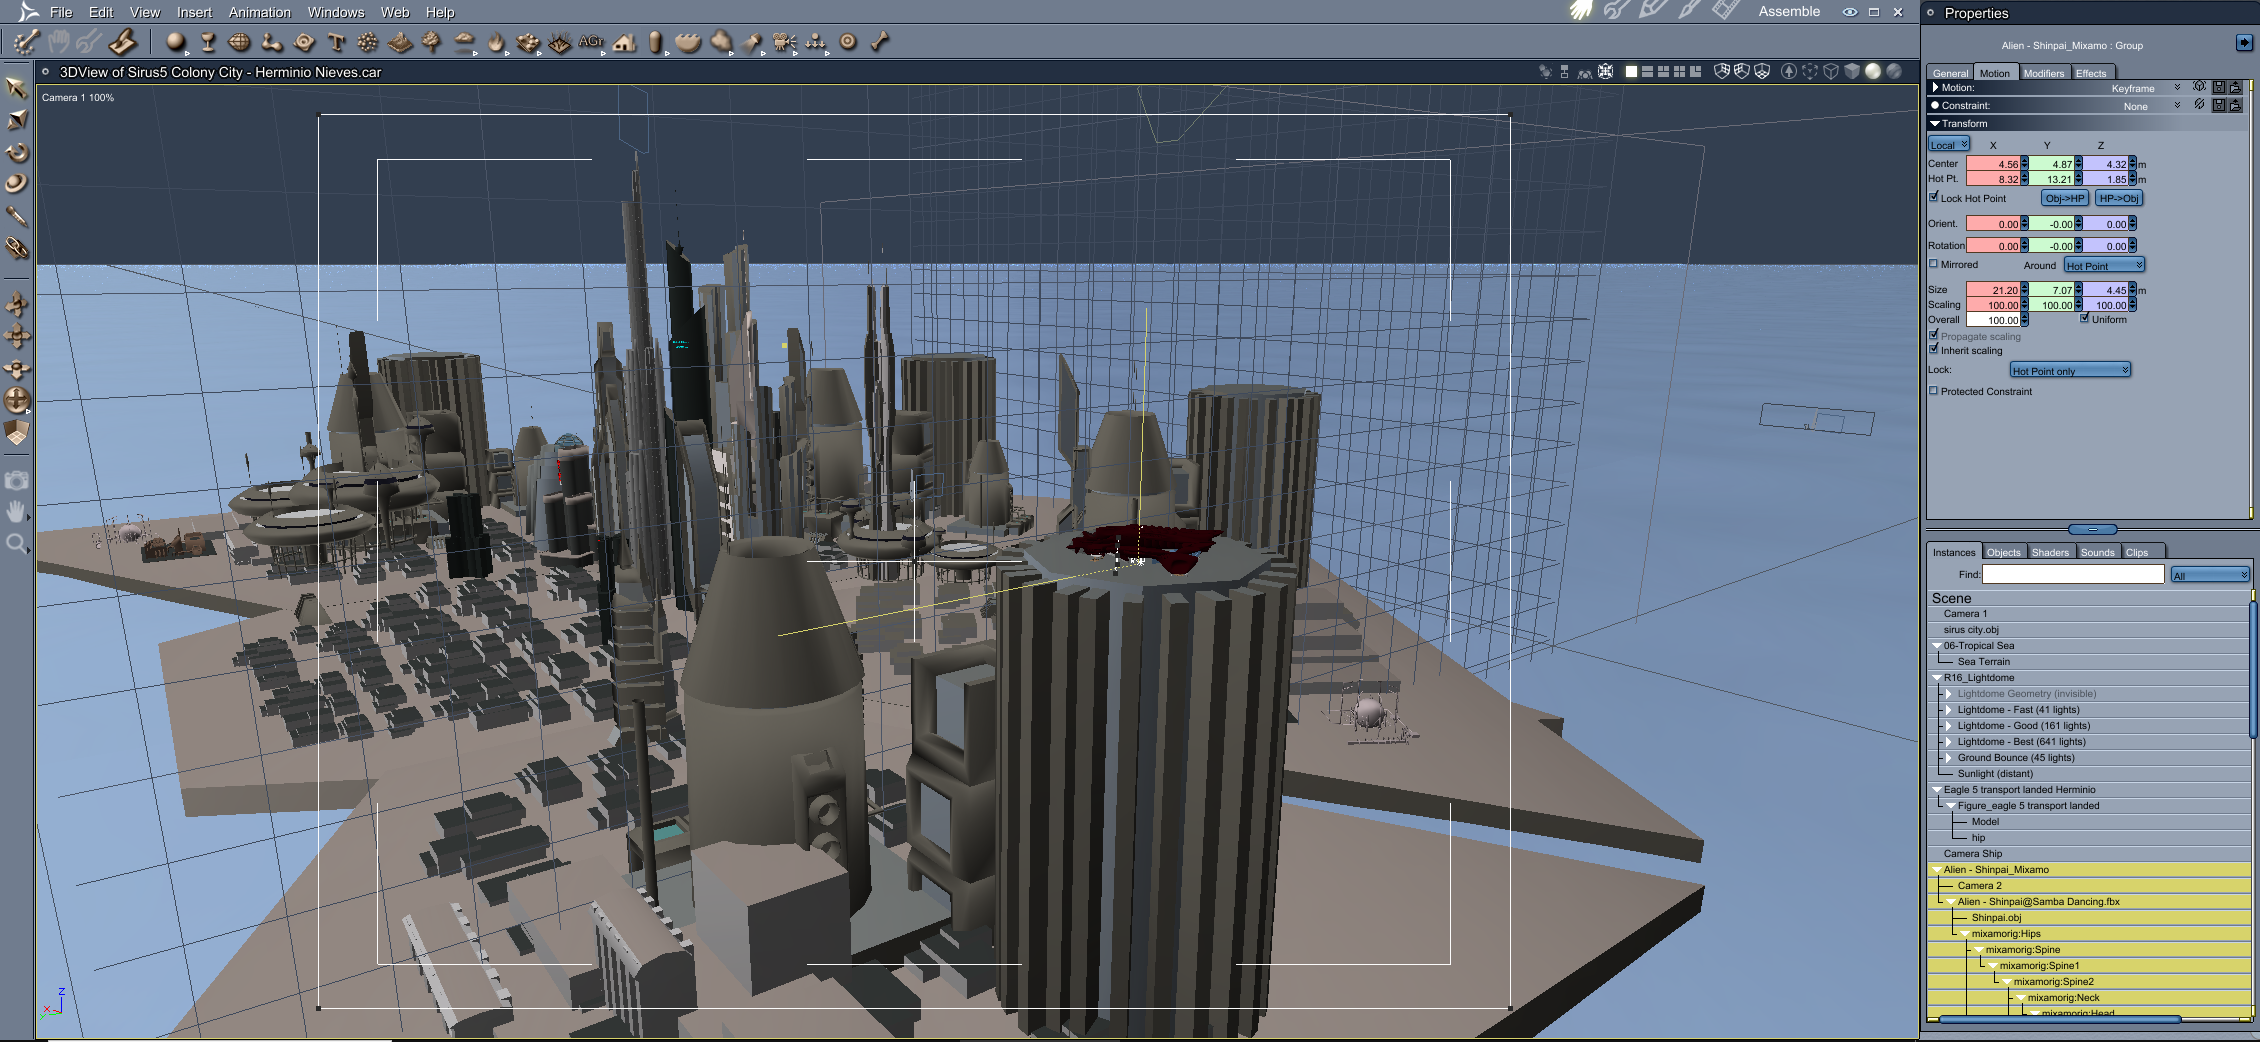Screen dimensions: 2260x1042
Task: Select the chain Link tool
Action: tap(16, 248)
